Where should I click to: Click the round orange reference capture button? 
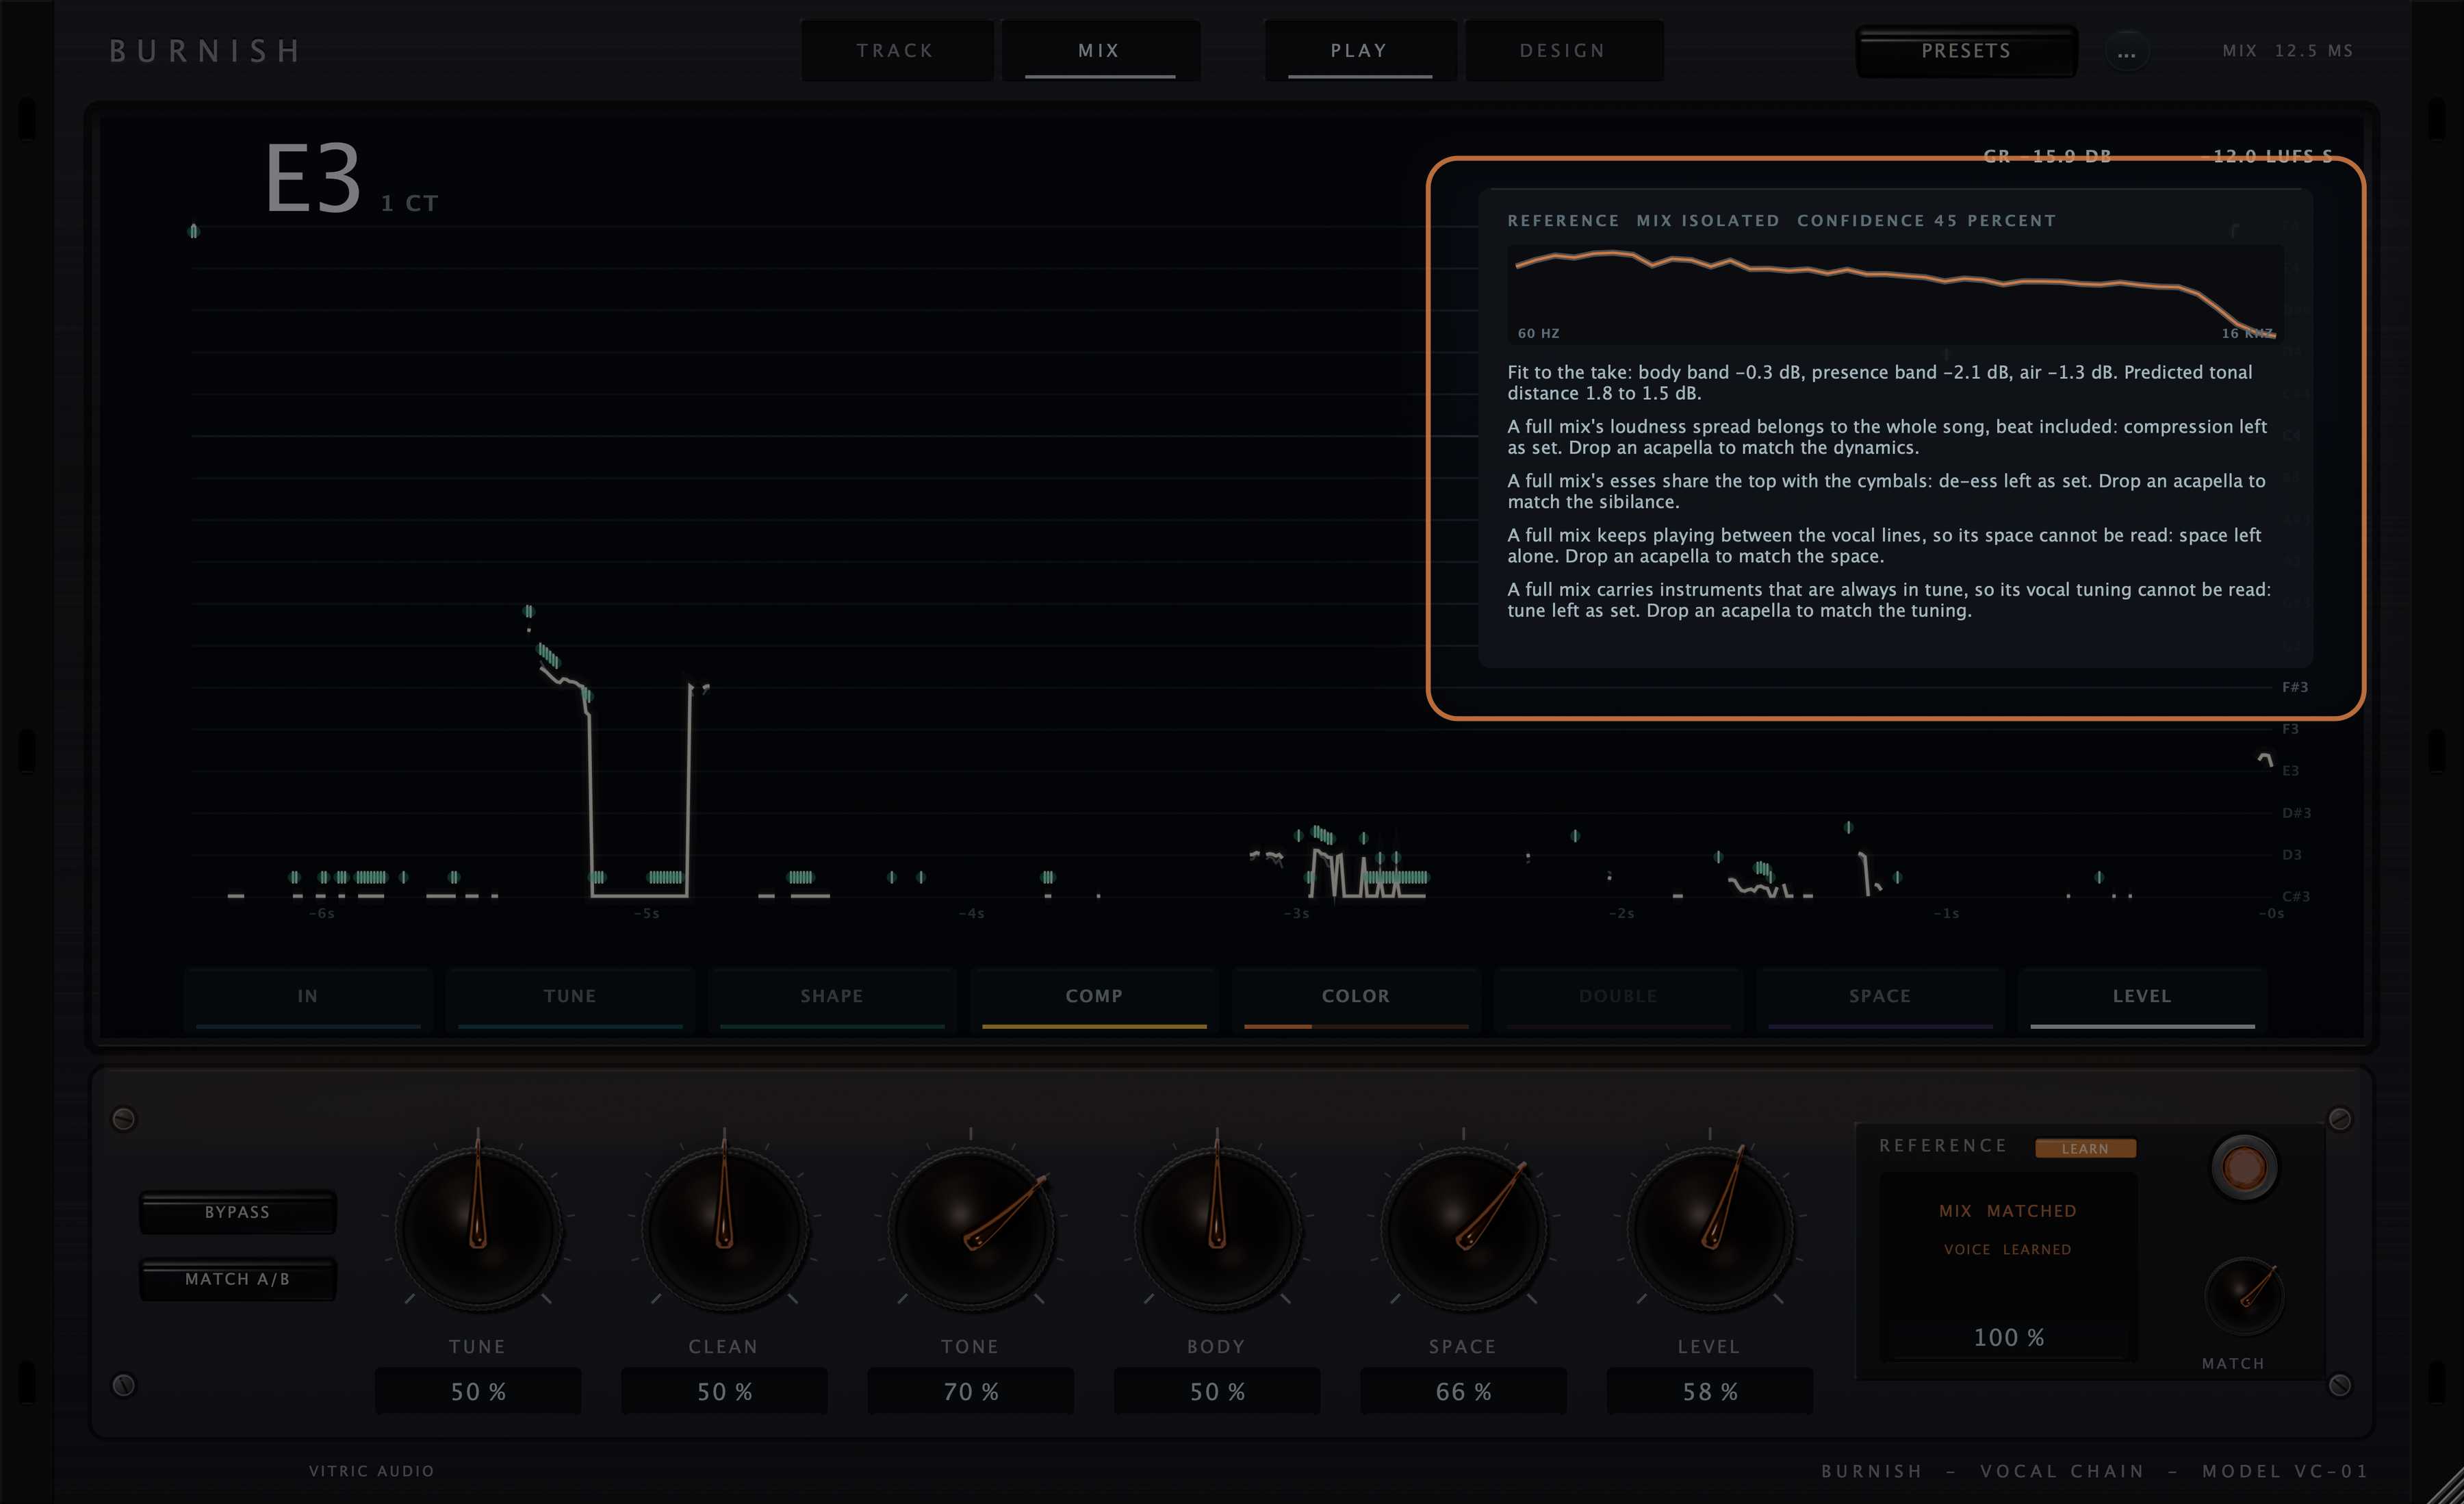(x=2244, y=1167)
